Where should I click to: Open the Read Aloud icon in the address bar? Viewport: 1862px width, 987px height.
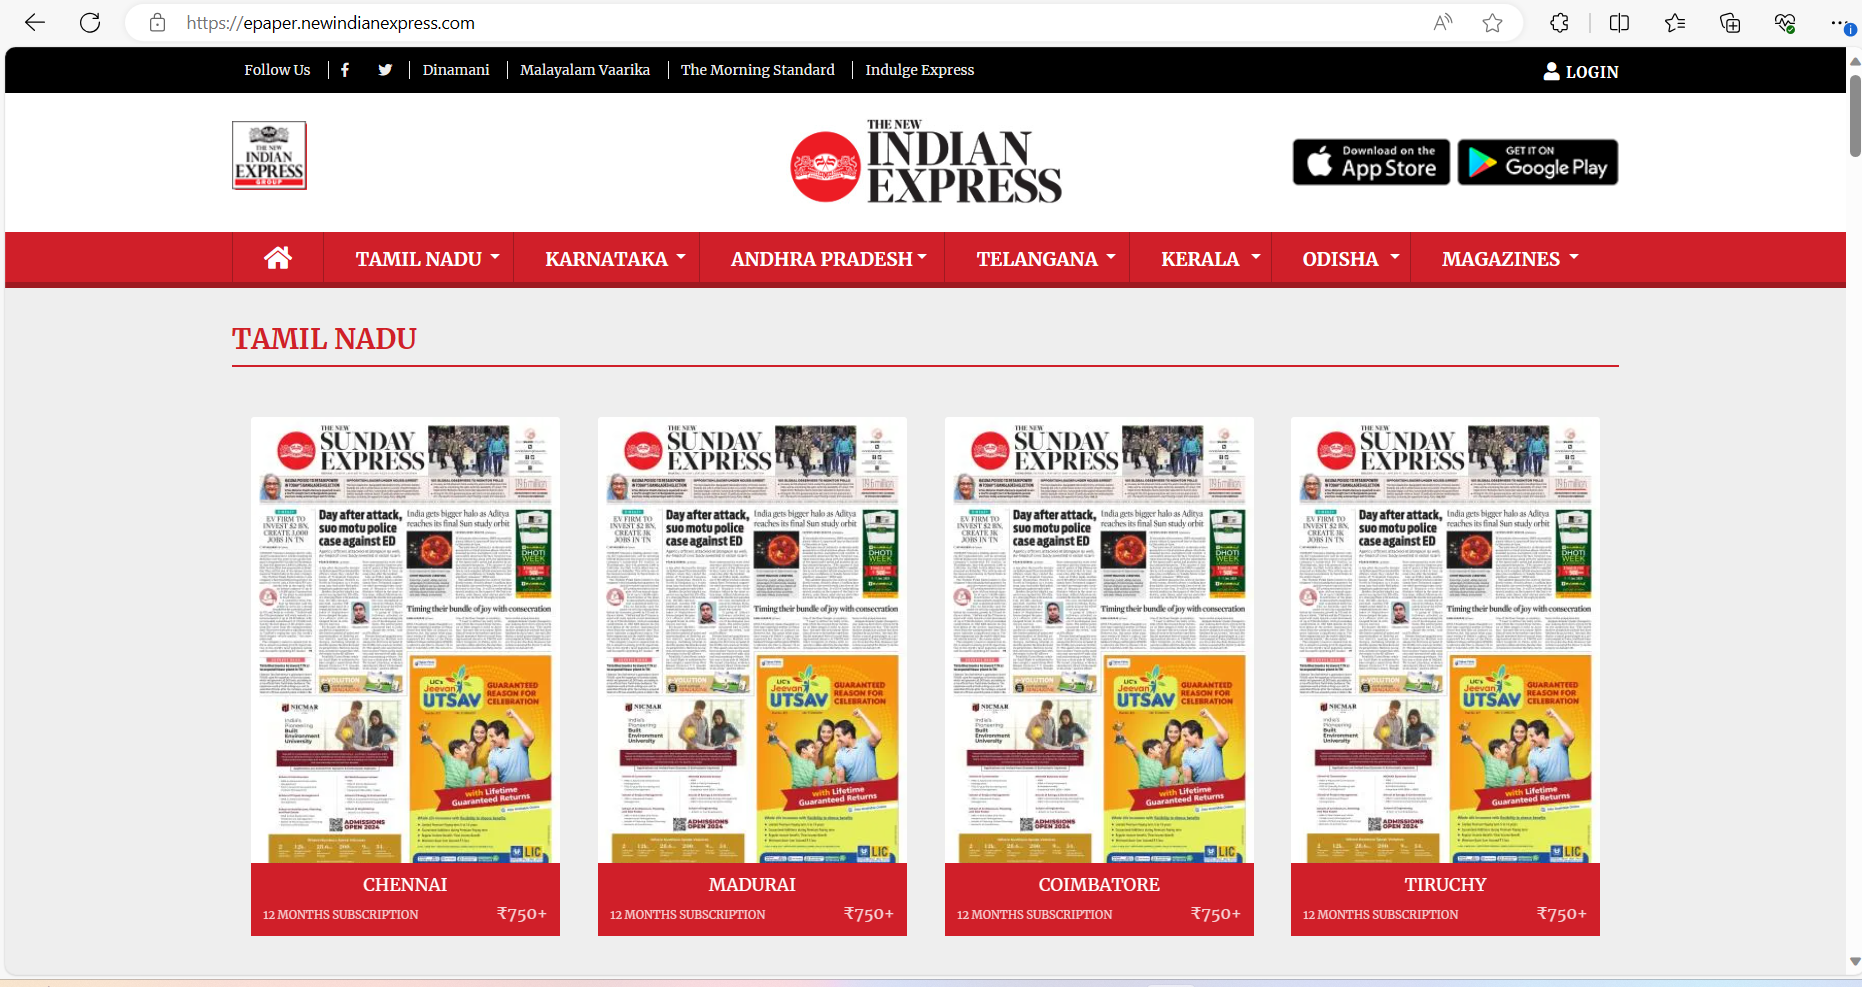(x=1442, y=23)
